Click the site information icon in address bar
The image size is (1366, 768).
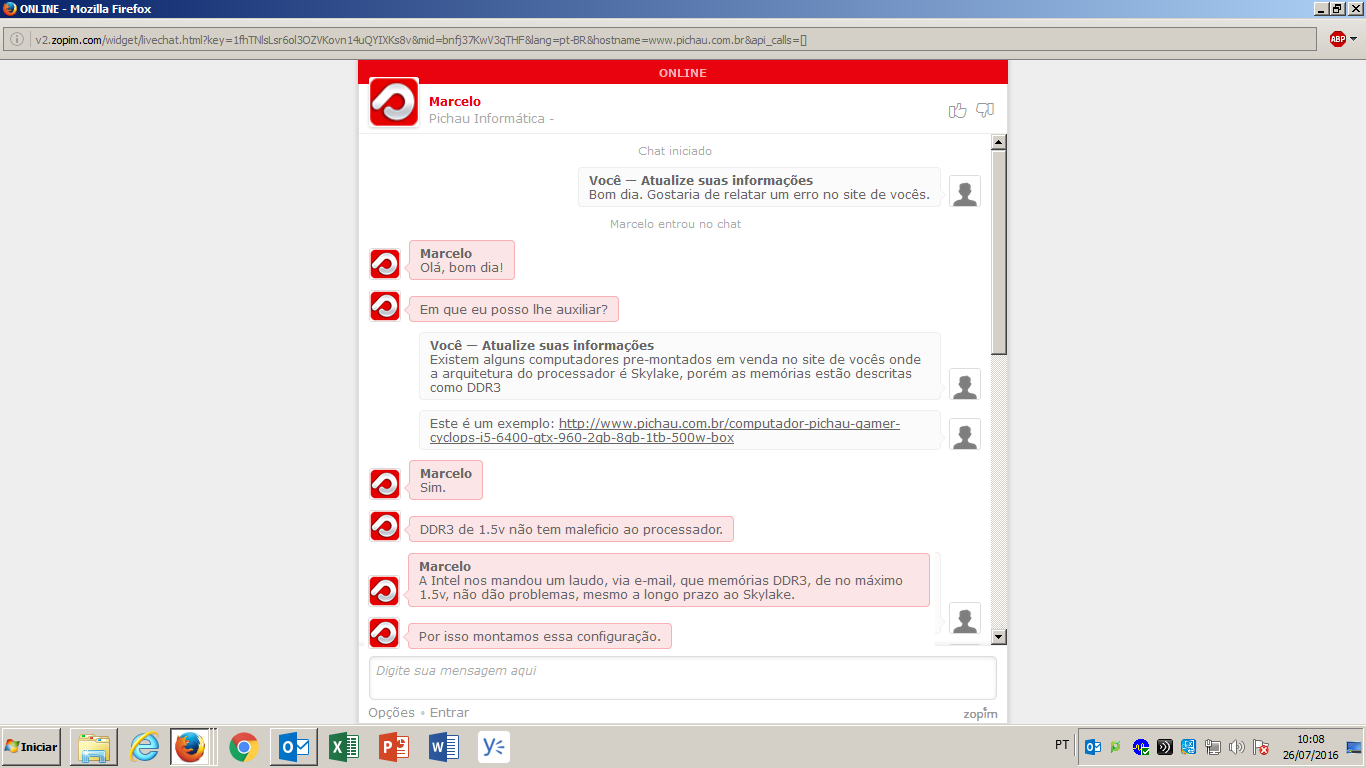(17, 40)
